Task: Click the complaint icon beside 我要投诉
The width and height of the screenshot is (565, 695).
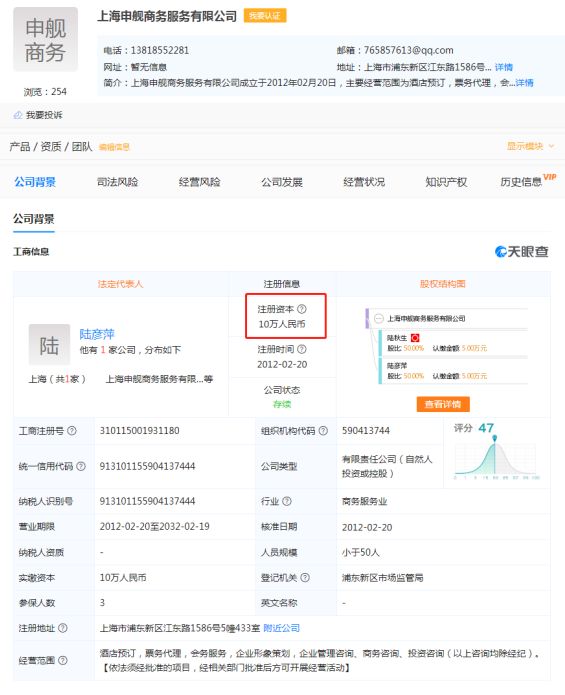Action: coord(18,115)
